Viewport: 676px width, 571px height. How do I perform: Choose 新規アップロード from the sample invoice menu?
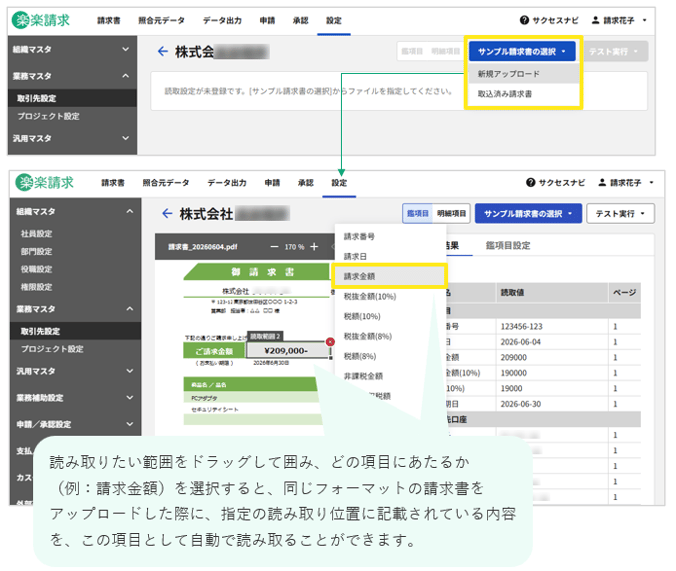click(523, 74)
